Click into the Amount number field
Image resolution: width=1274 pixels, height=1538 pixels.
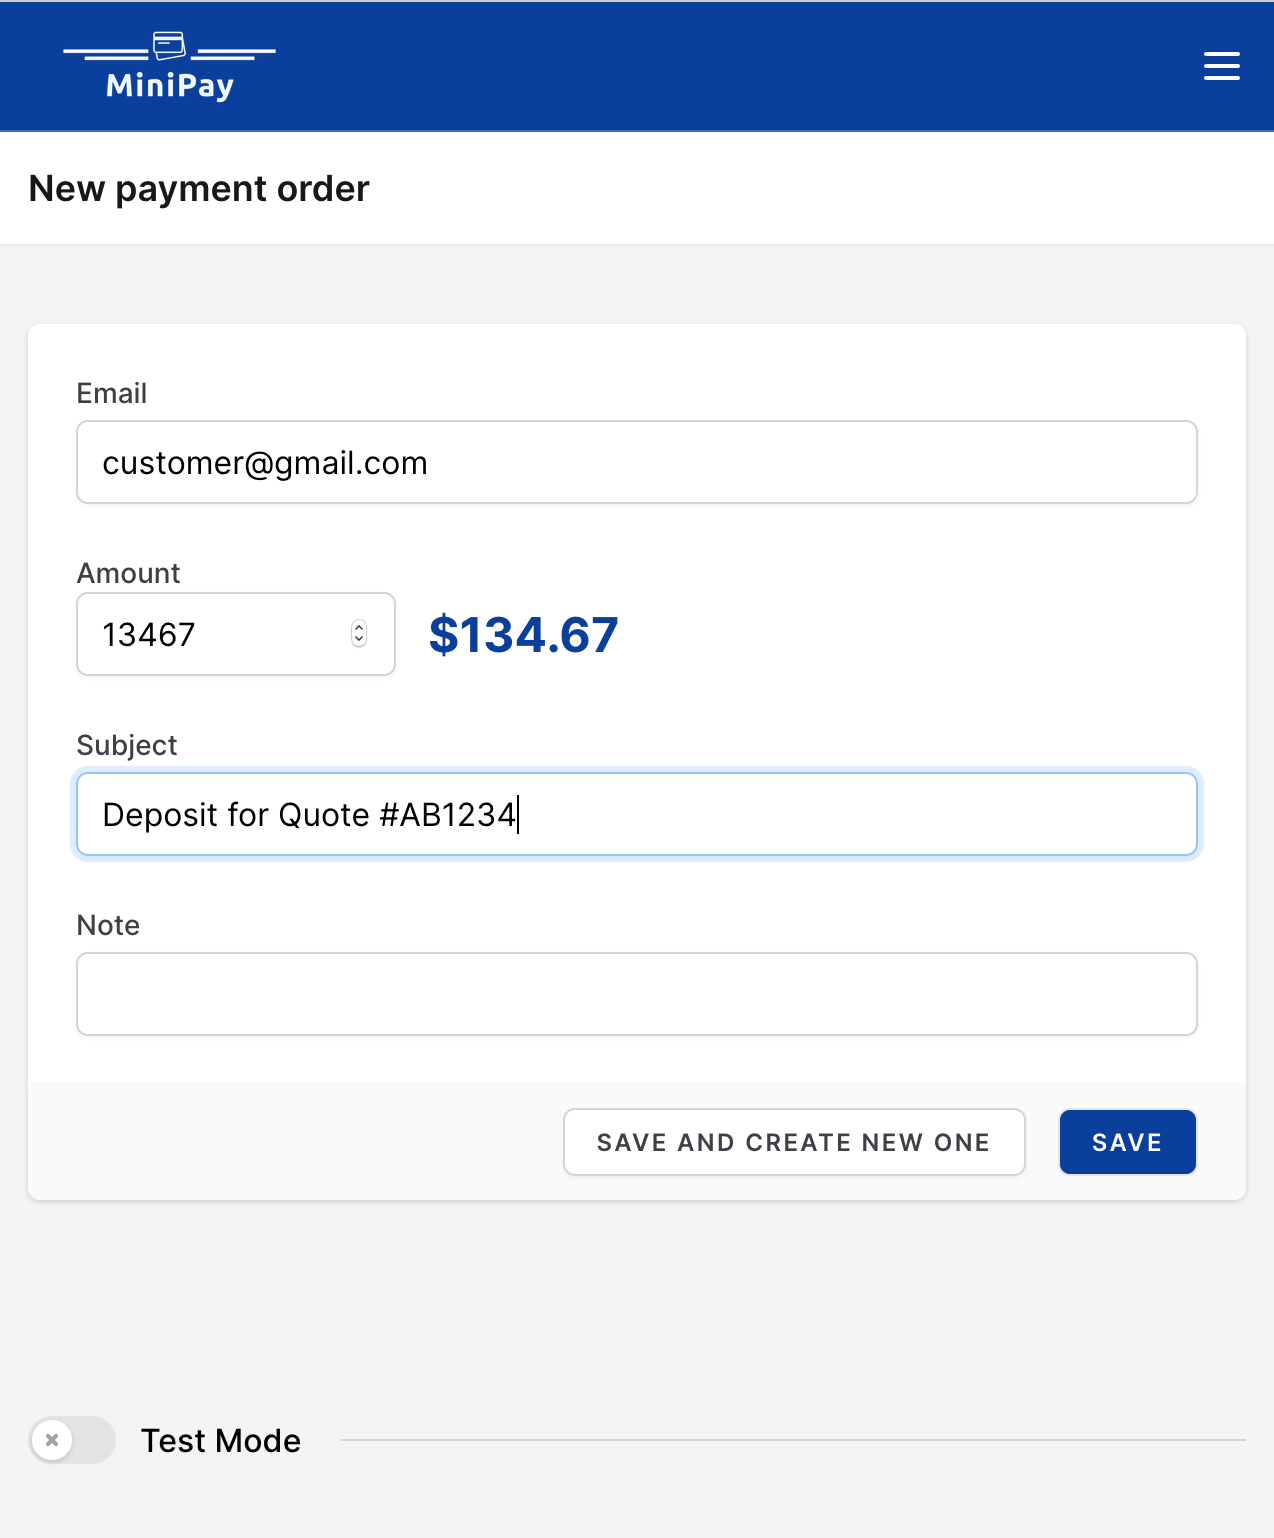pos(220,634)
